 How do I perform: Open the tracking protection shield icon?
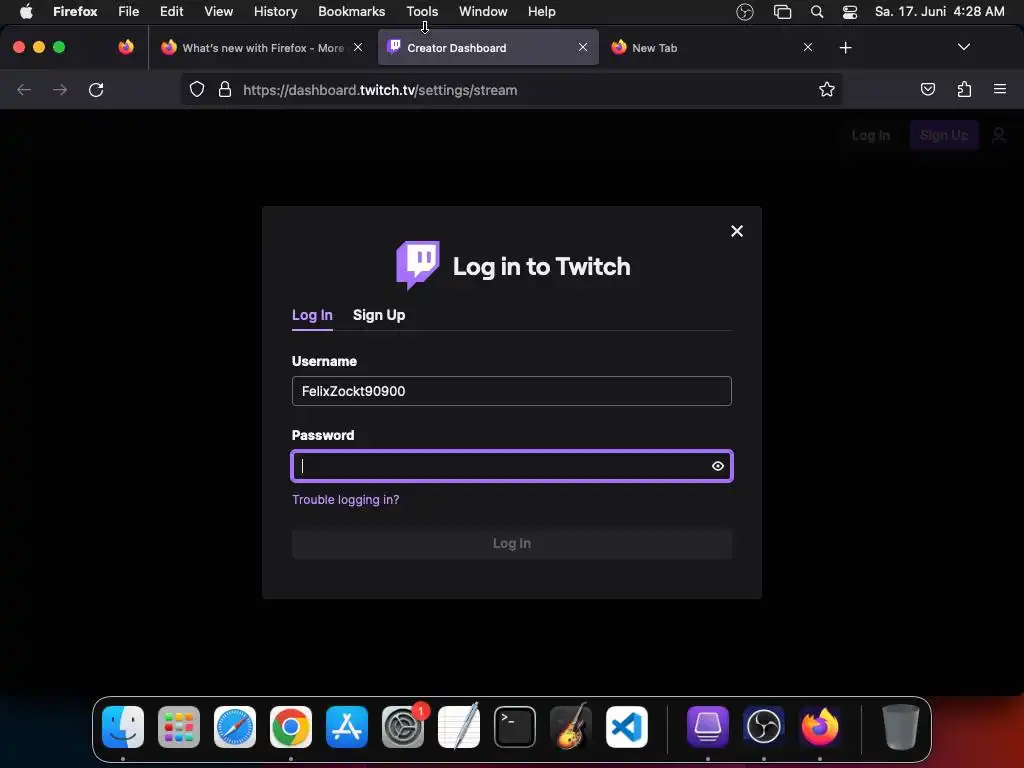click(197, 89)
